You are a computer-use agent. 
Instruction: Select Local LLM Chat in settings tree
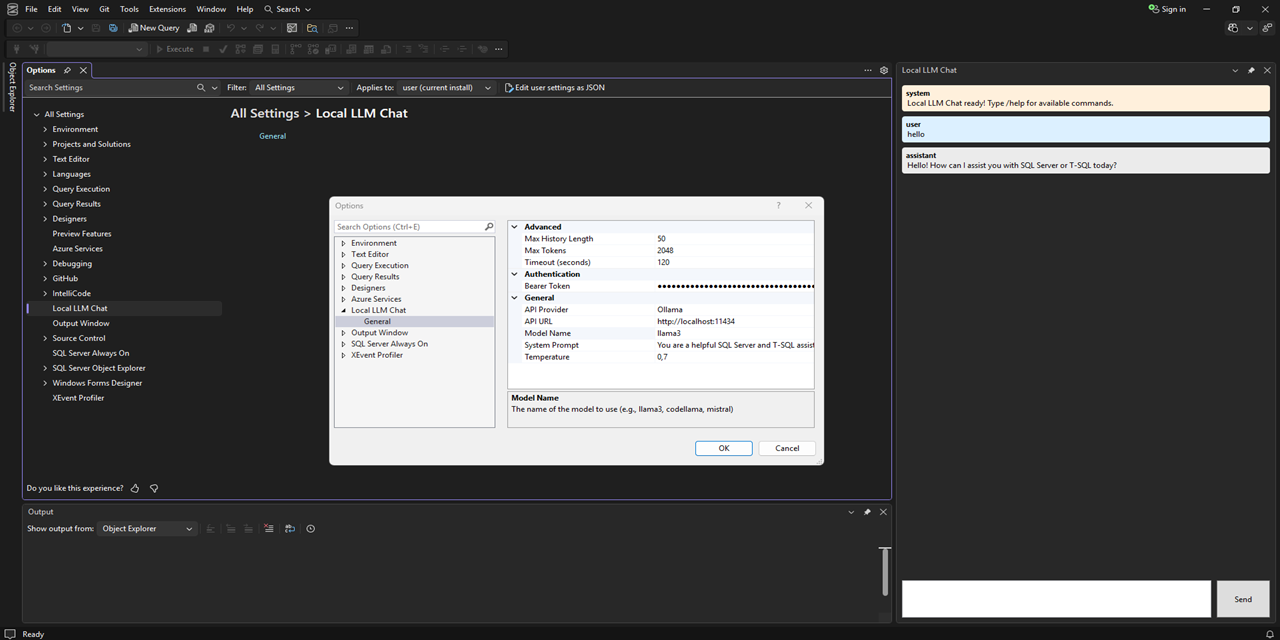(x=80, y=308)
